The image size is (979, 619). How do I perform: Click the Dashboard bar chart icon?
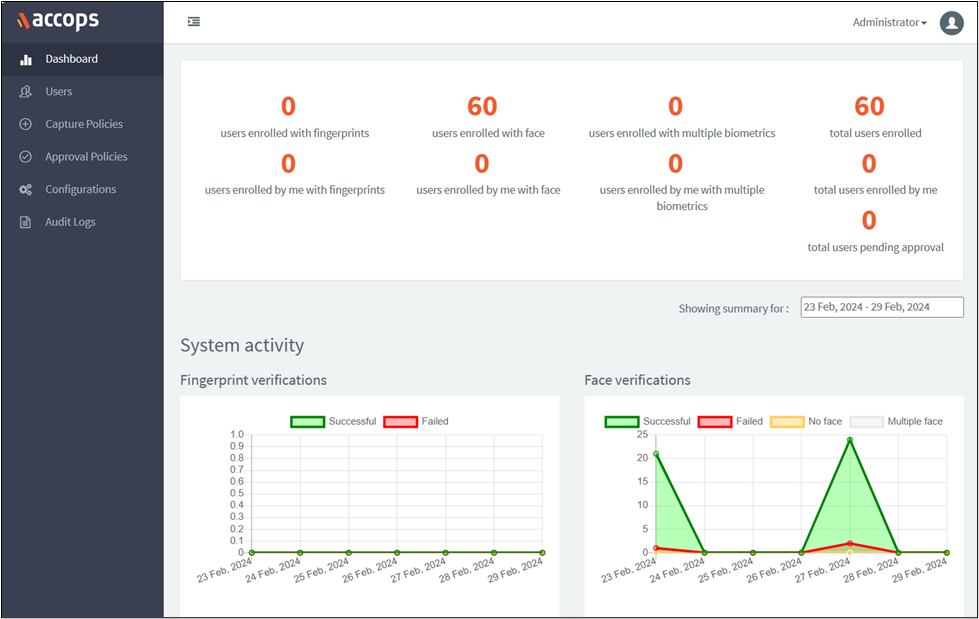coord(26,60)
